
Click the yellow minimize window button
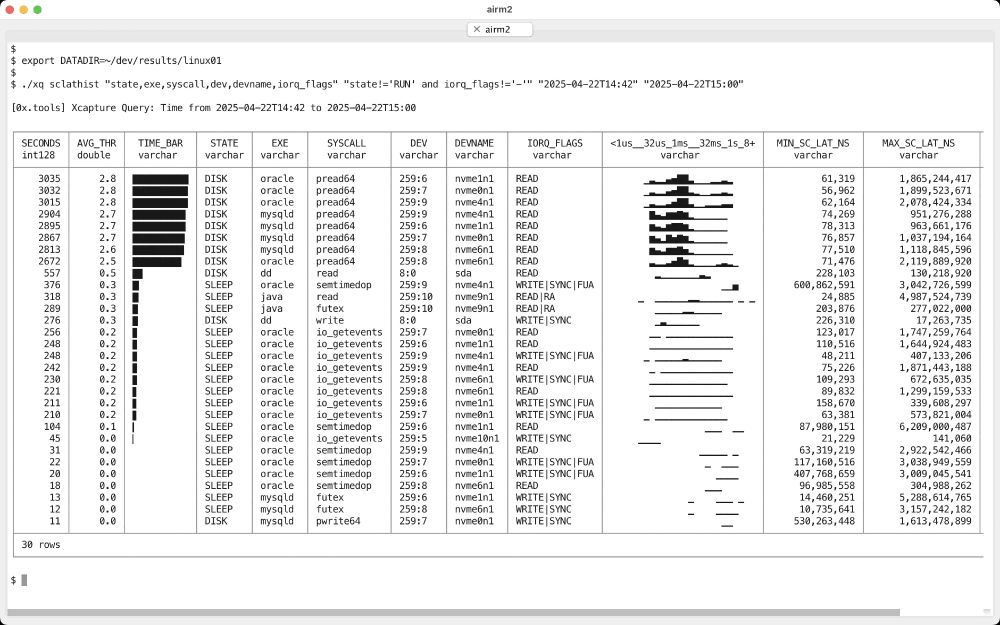point(24,10)
